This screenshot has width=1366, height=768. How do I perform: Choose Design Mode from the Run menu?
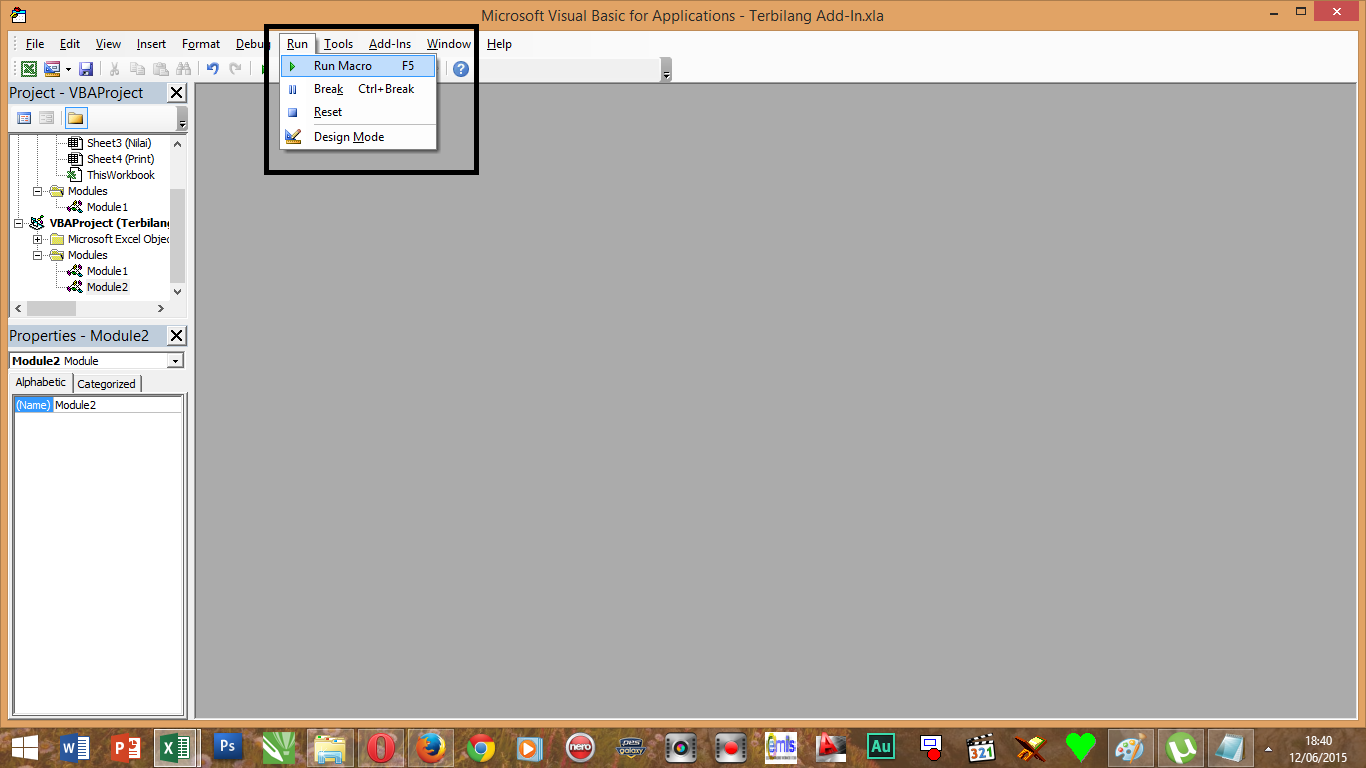(x=358, y=137)
